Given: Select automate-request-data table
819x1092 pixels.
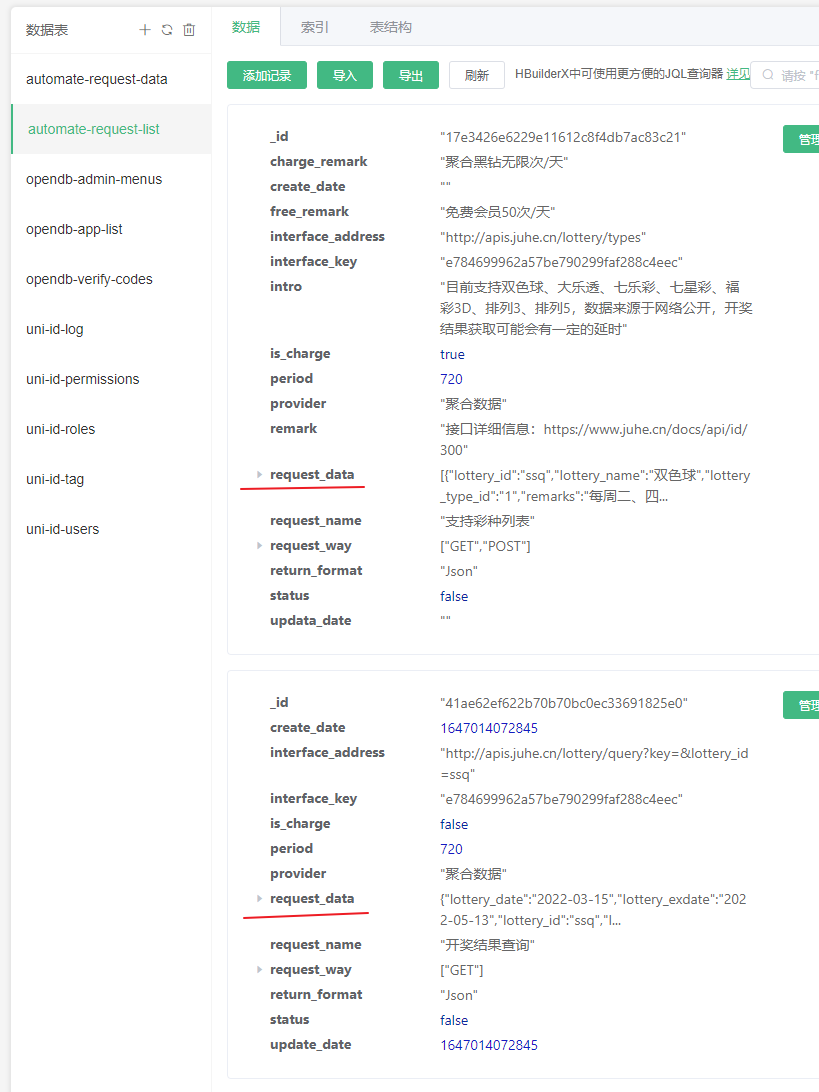Looking at the screenshot, I should 111,79.
